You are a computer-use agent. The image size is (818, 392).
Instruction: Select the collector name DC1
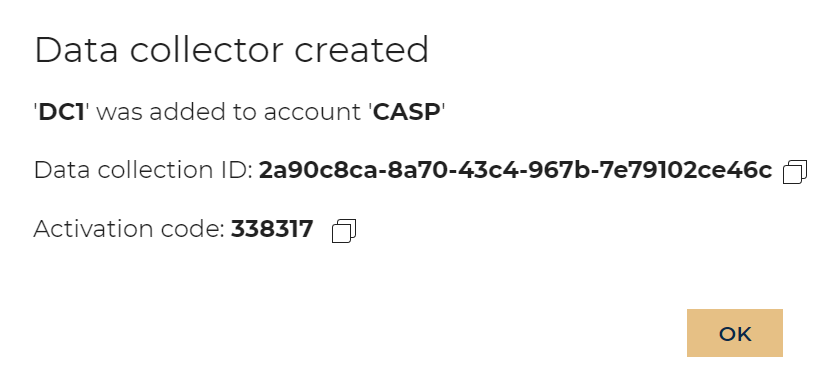62,112
